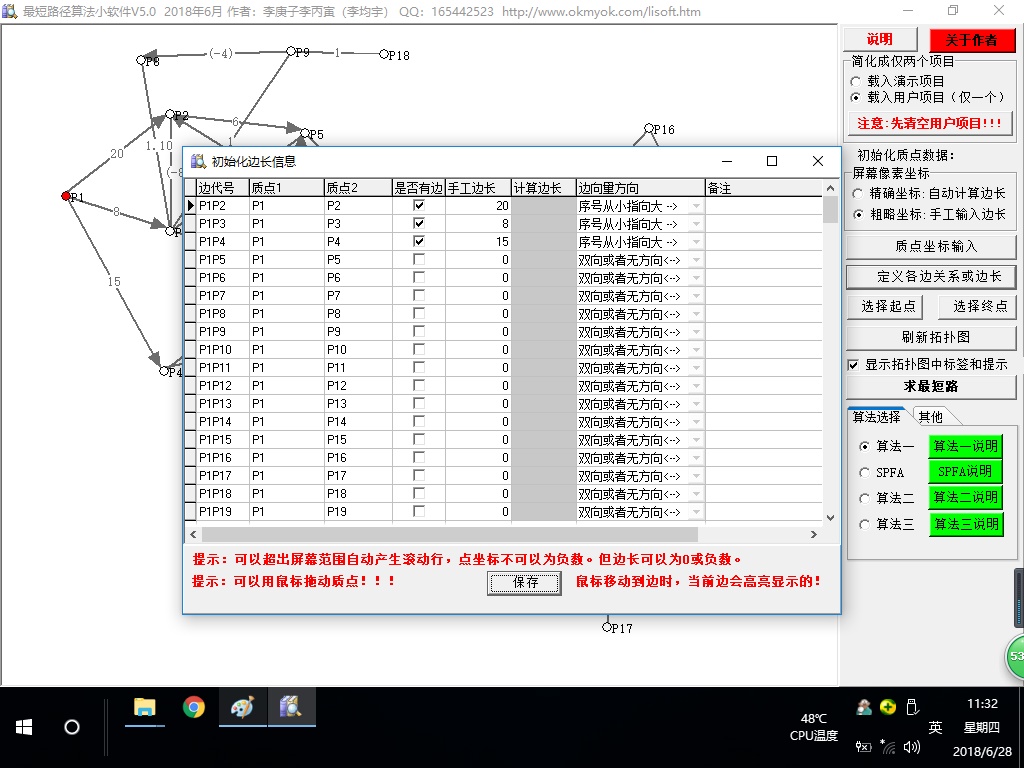Uncheck the P1P3 edge-exists checkbox
Viewport: 1024px width, 768px height.
coord(419,223)
